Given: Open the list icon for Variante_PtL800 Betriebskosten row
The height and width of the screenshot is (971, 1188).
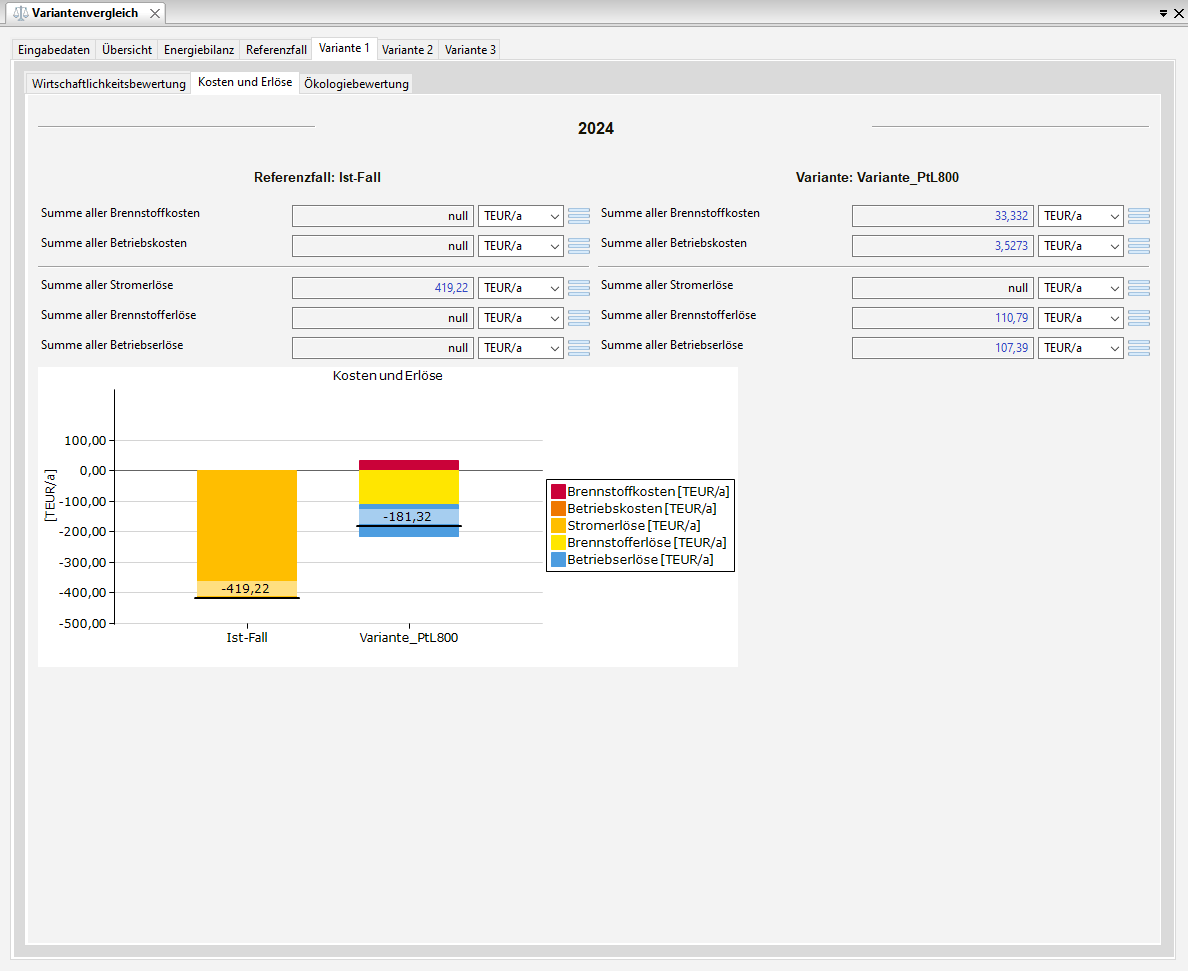Looking at the screenshot, I should pos(1139,246).
